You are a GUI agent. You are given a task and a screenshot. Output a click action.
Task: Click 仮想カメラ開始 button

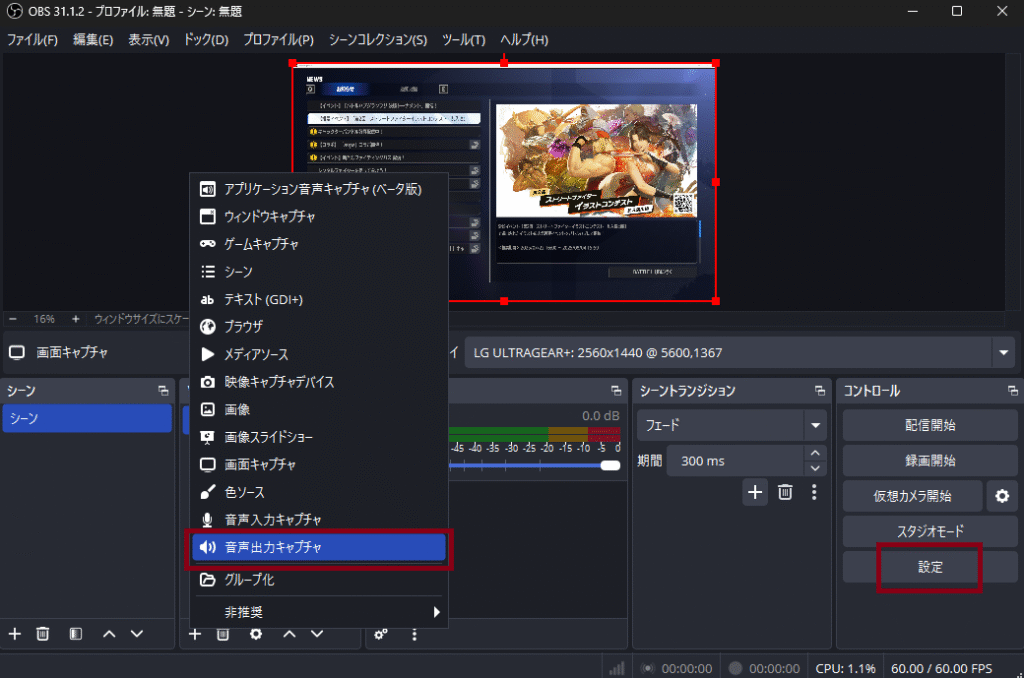coord(912,496)
